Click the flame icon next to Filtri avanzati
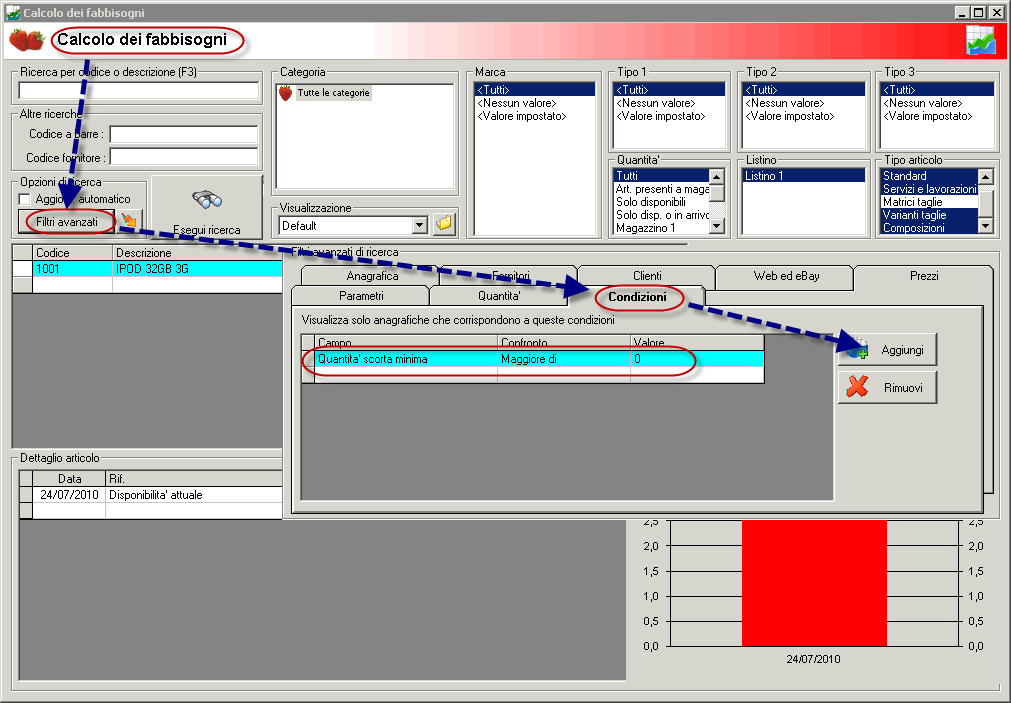Screen dimensions: 1011x703 click(x=130, y=221)
